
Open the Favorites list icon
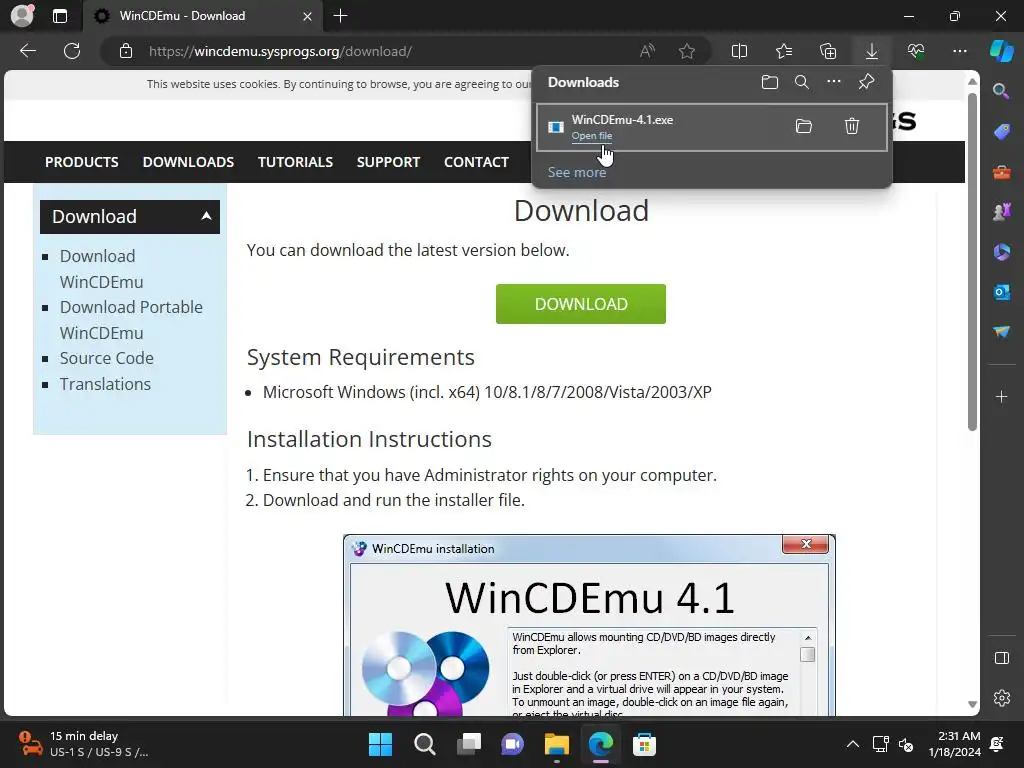click(784, 51)
